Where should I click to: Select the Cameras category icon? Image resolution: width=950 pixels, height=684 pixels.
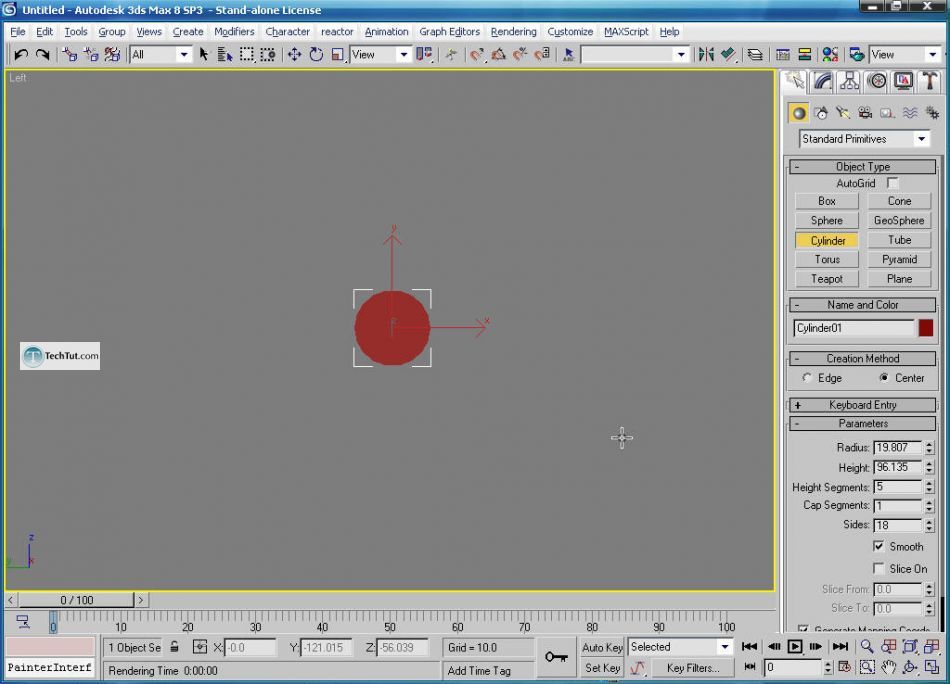pyautogui.click(x=865, y=113)
